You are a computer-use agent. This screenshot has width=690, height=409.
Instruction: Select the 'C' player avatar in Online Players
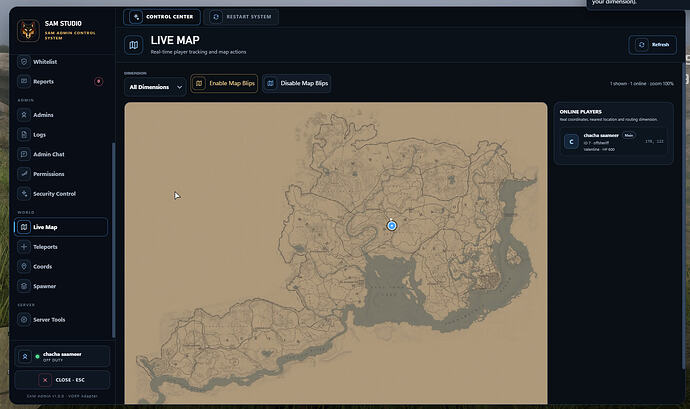point(571,142)
